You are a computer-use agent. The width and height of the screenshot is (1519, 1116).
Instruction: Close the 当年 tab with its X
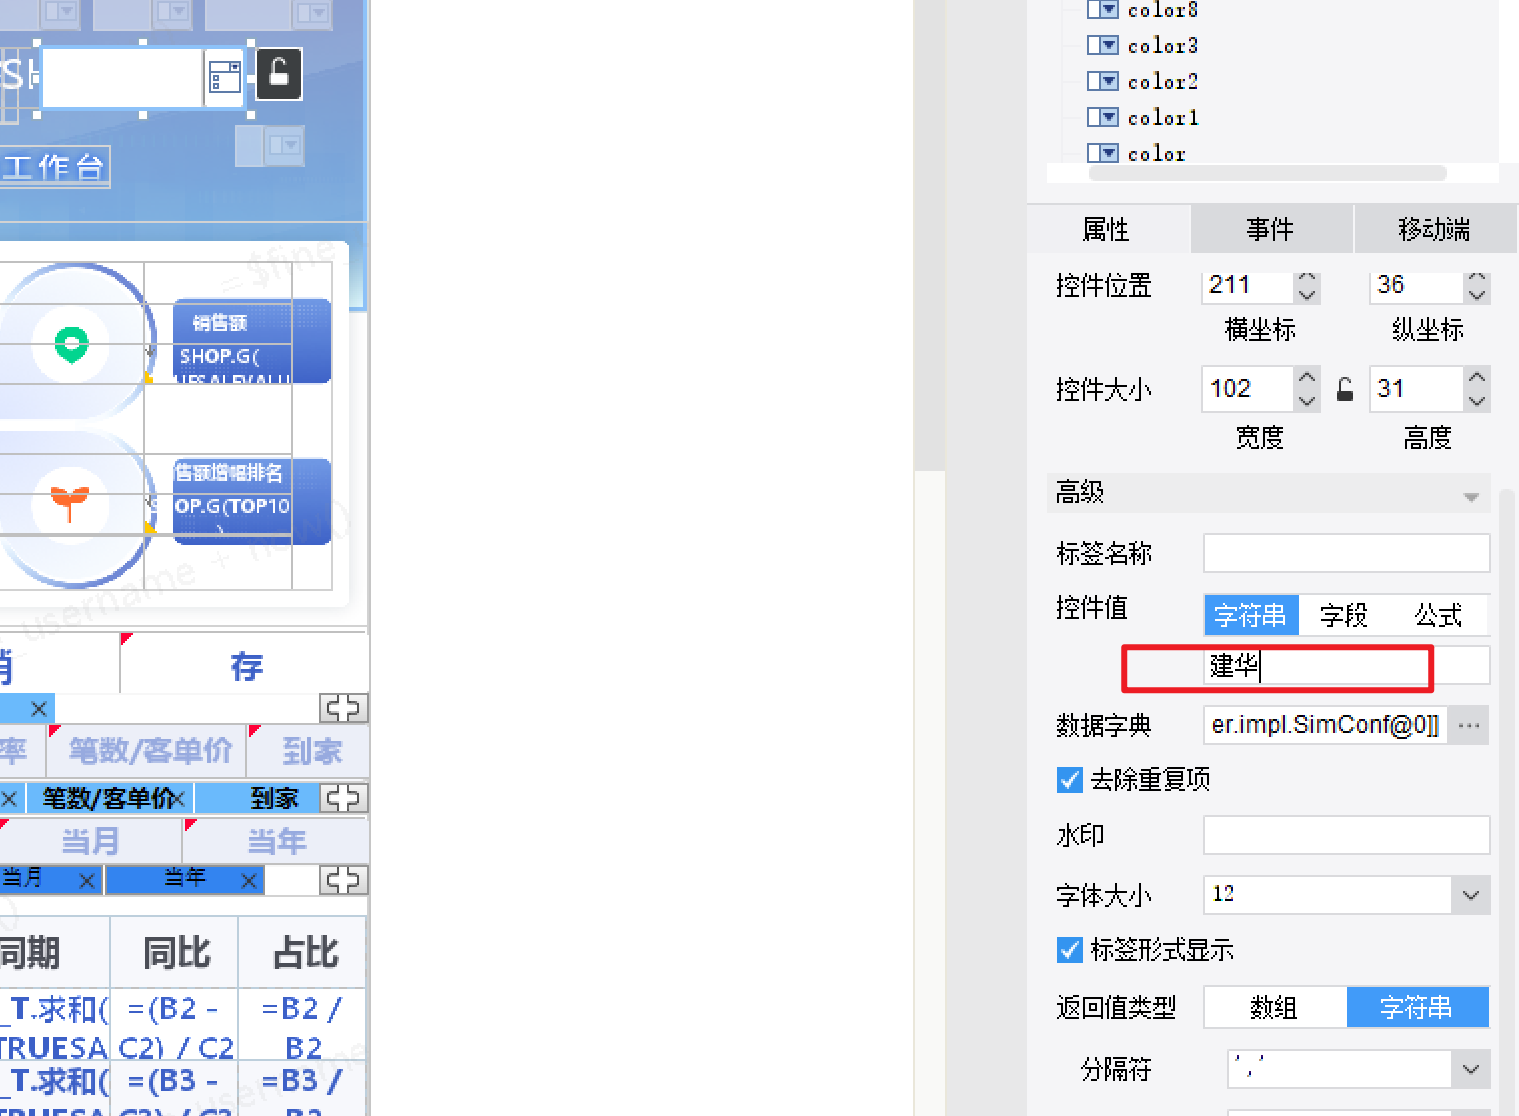[249, 881]
